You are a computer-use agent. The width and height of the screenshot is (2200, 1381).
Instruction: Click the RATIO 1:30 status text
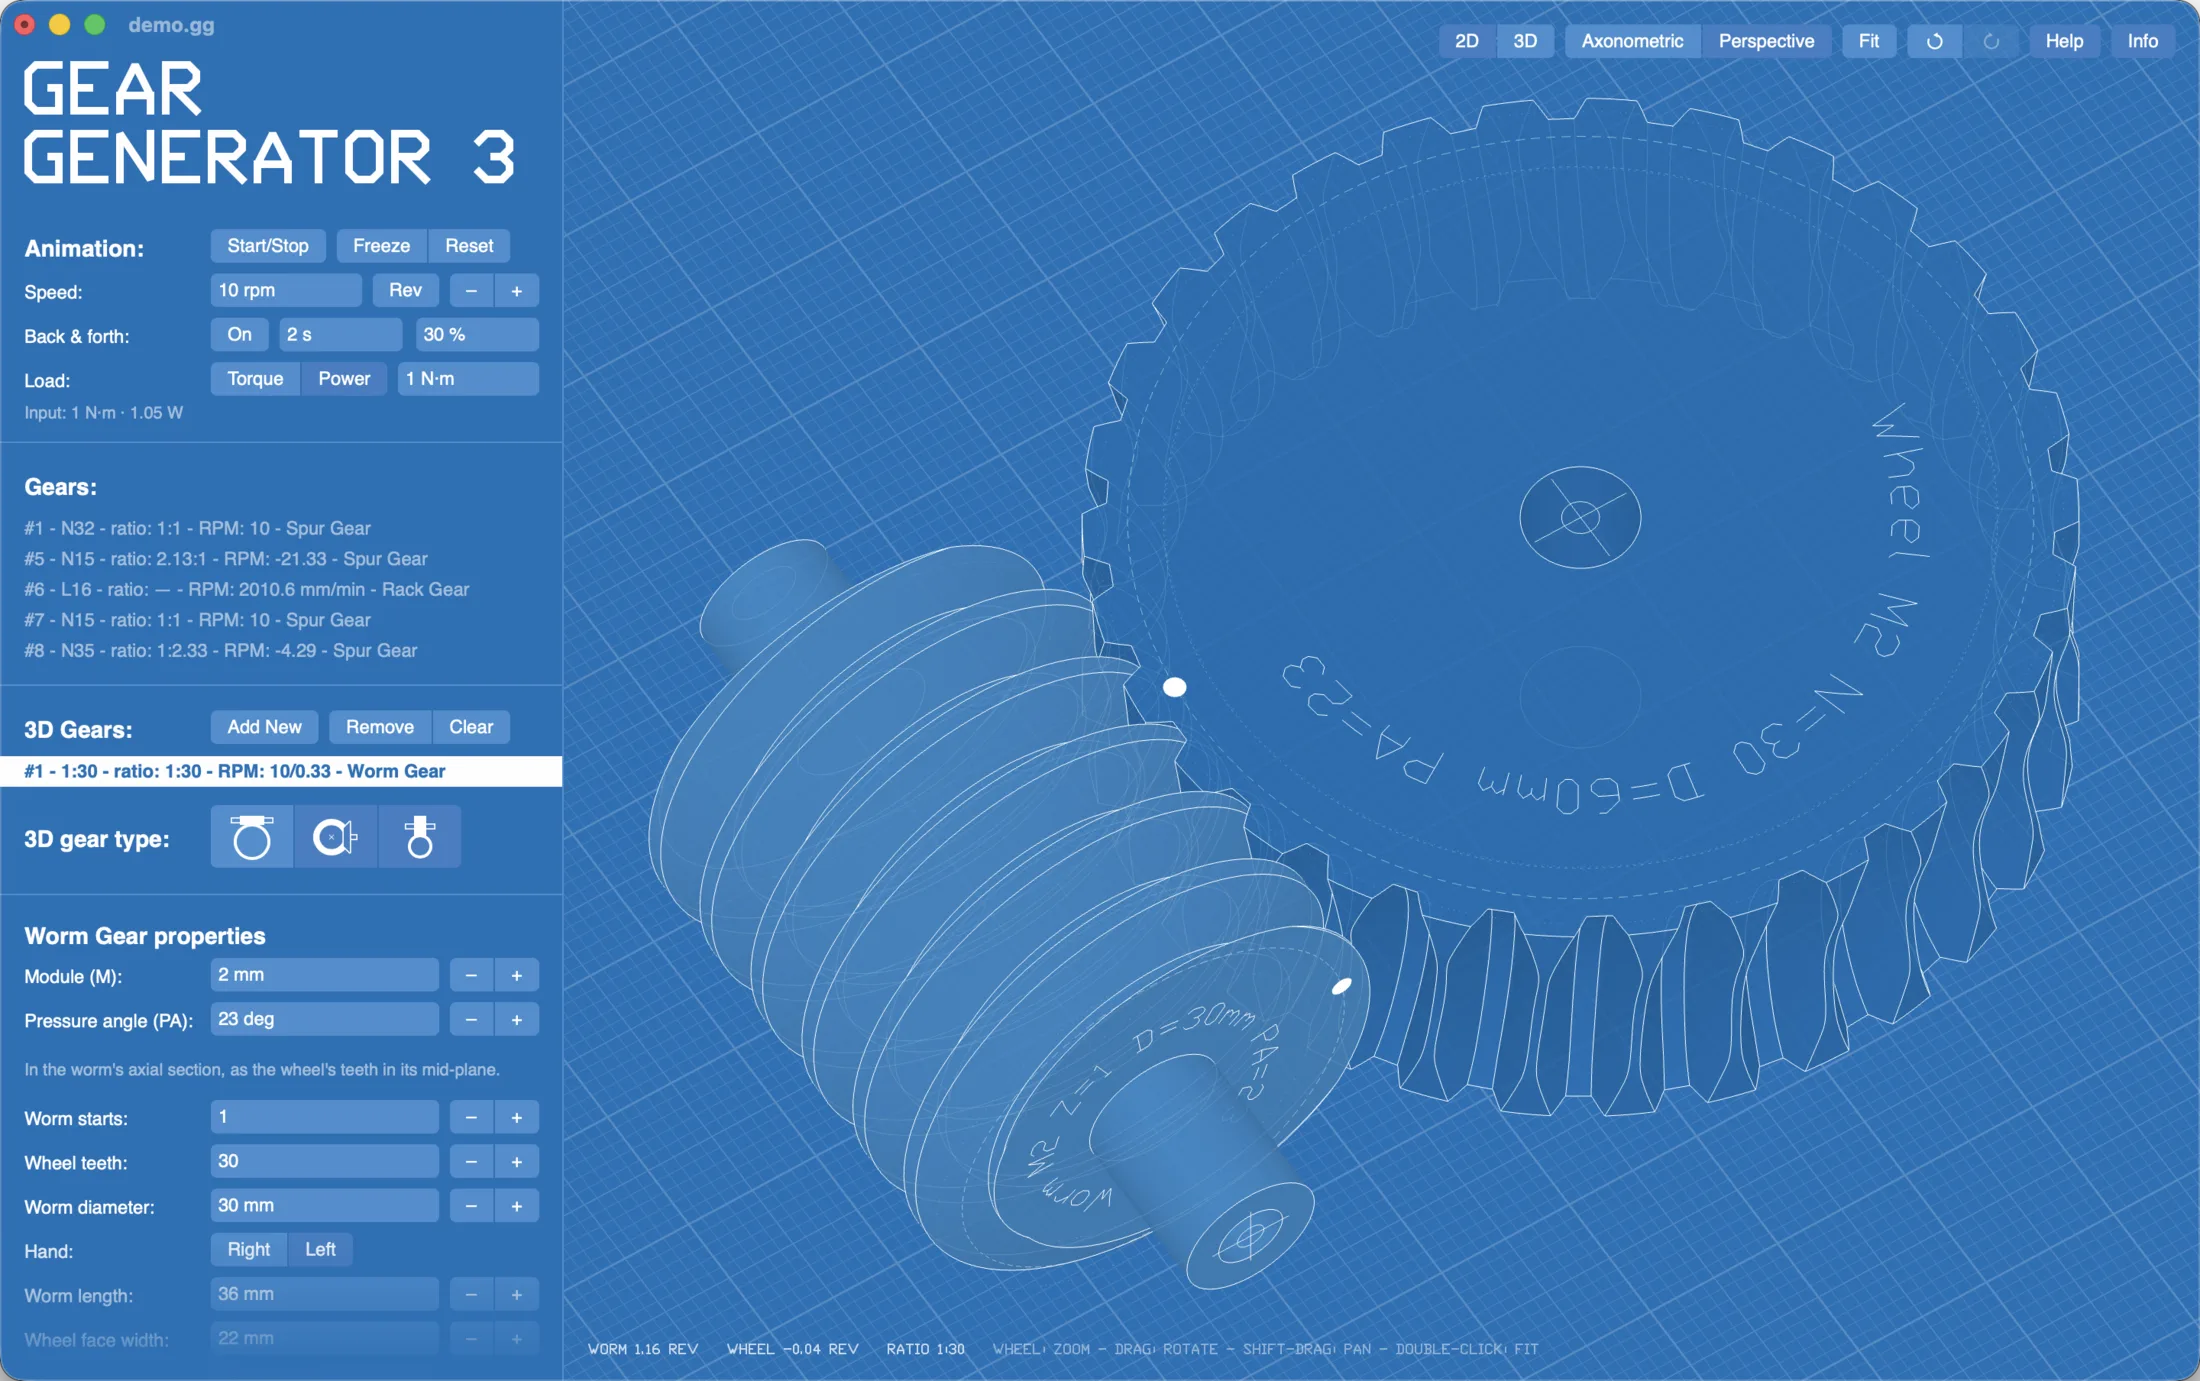pos(926,1349)
